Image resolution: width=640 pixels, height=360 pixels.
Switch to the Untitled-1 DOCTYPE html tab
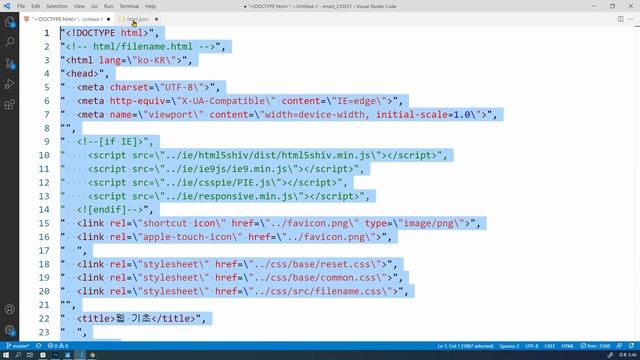click(x=67, y=19)
